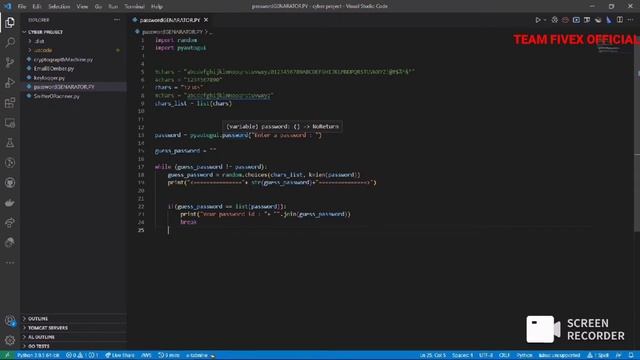Open notifications bell in status bar
The height and width of the screenshot is (360, 640).
point(631,356)
